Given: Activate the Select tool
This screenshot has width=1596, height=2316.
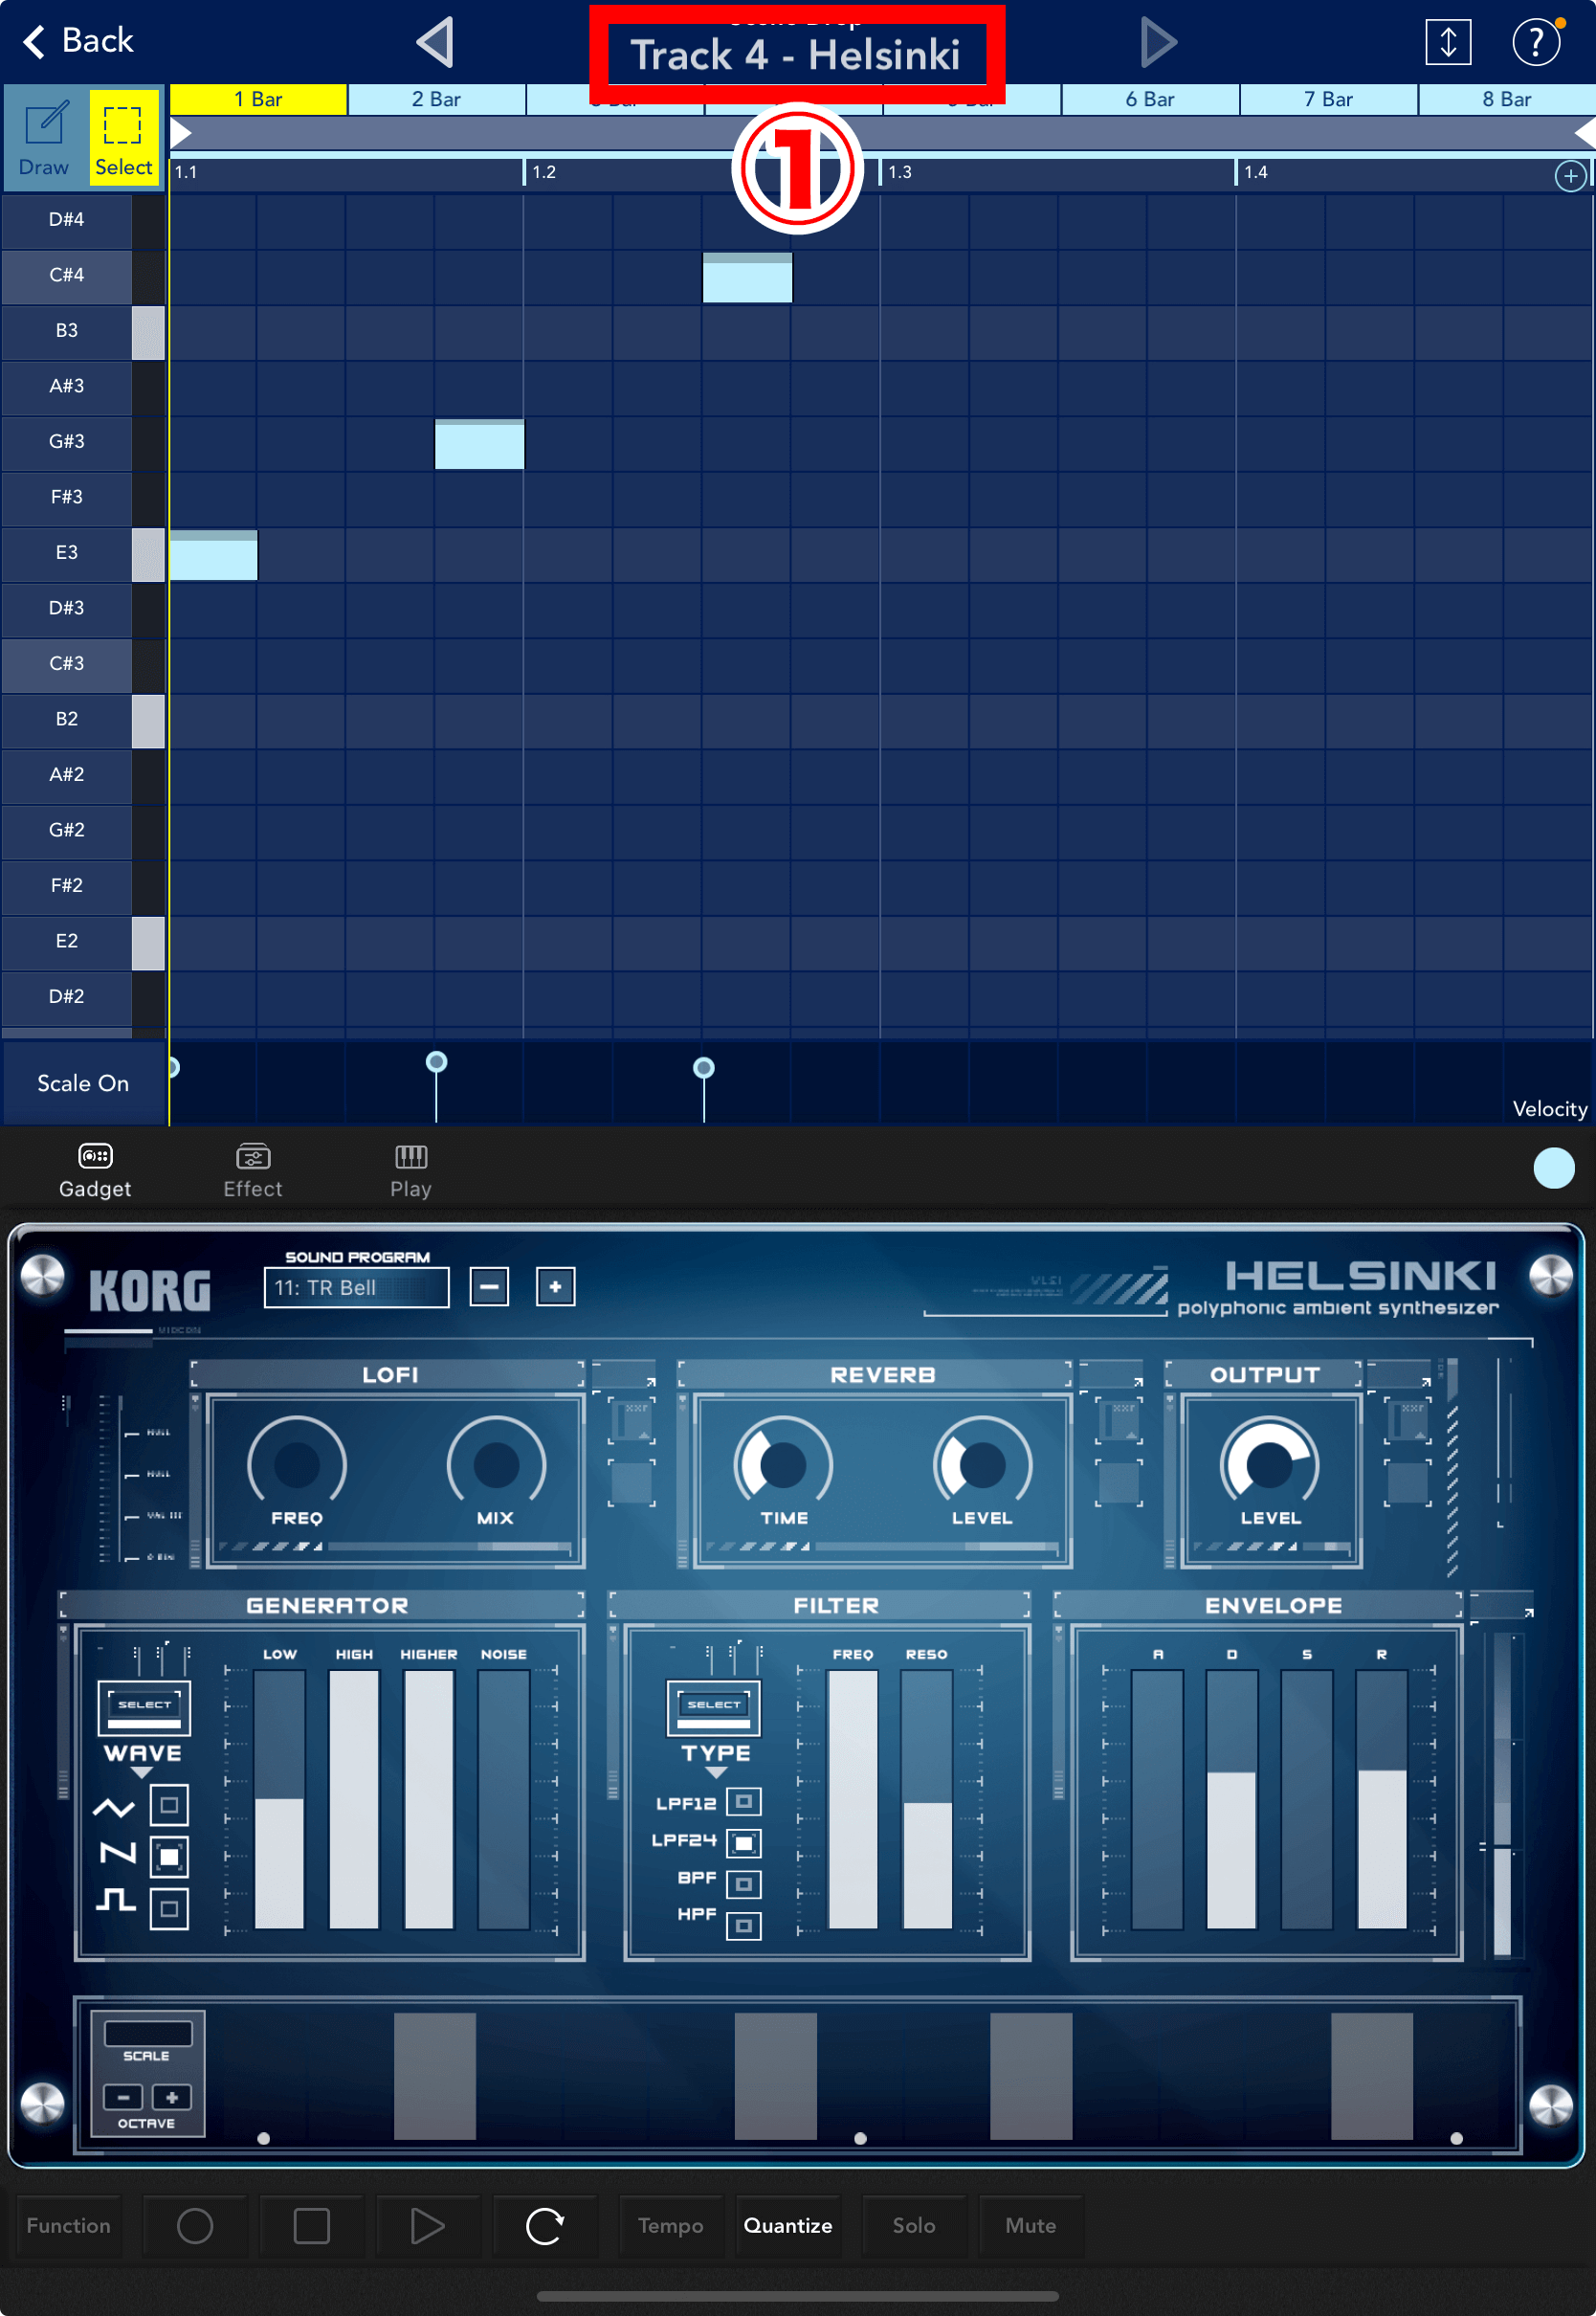Looking at the screenshot, I should click(x=124, y=136).
